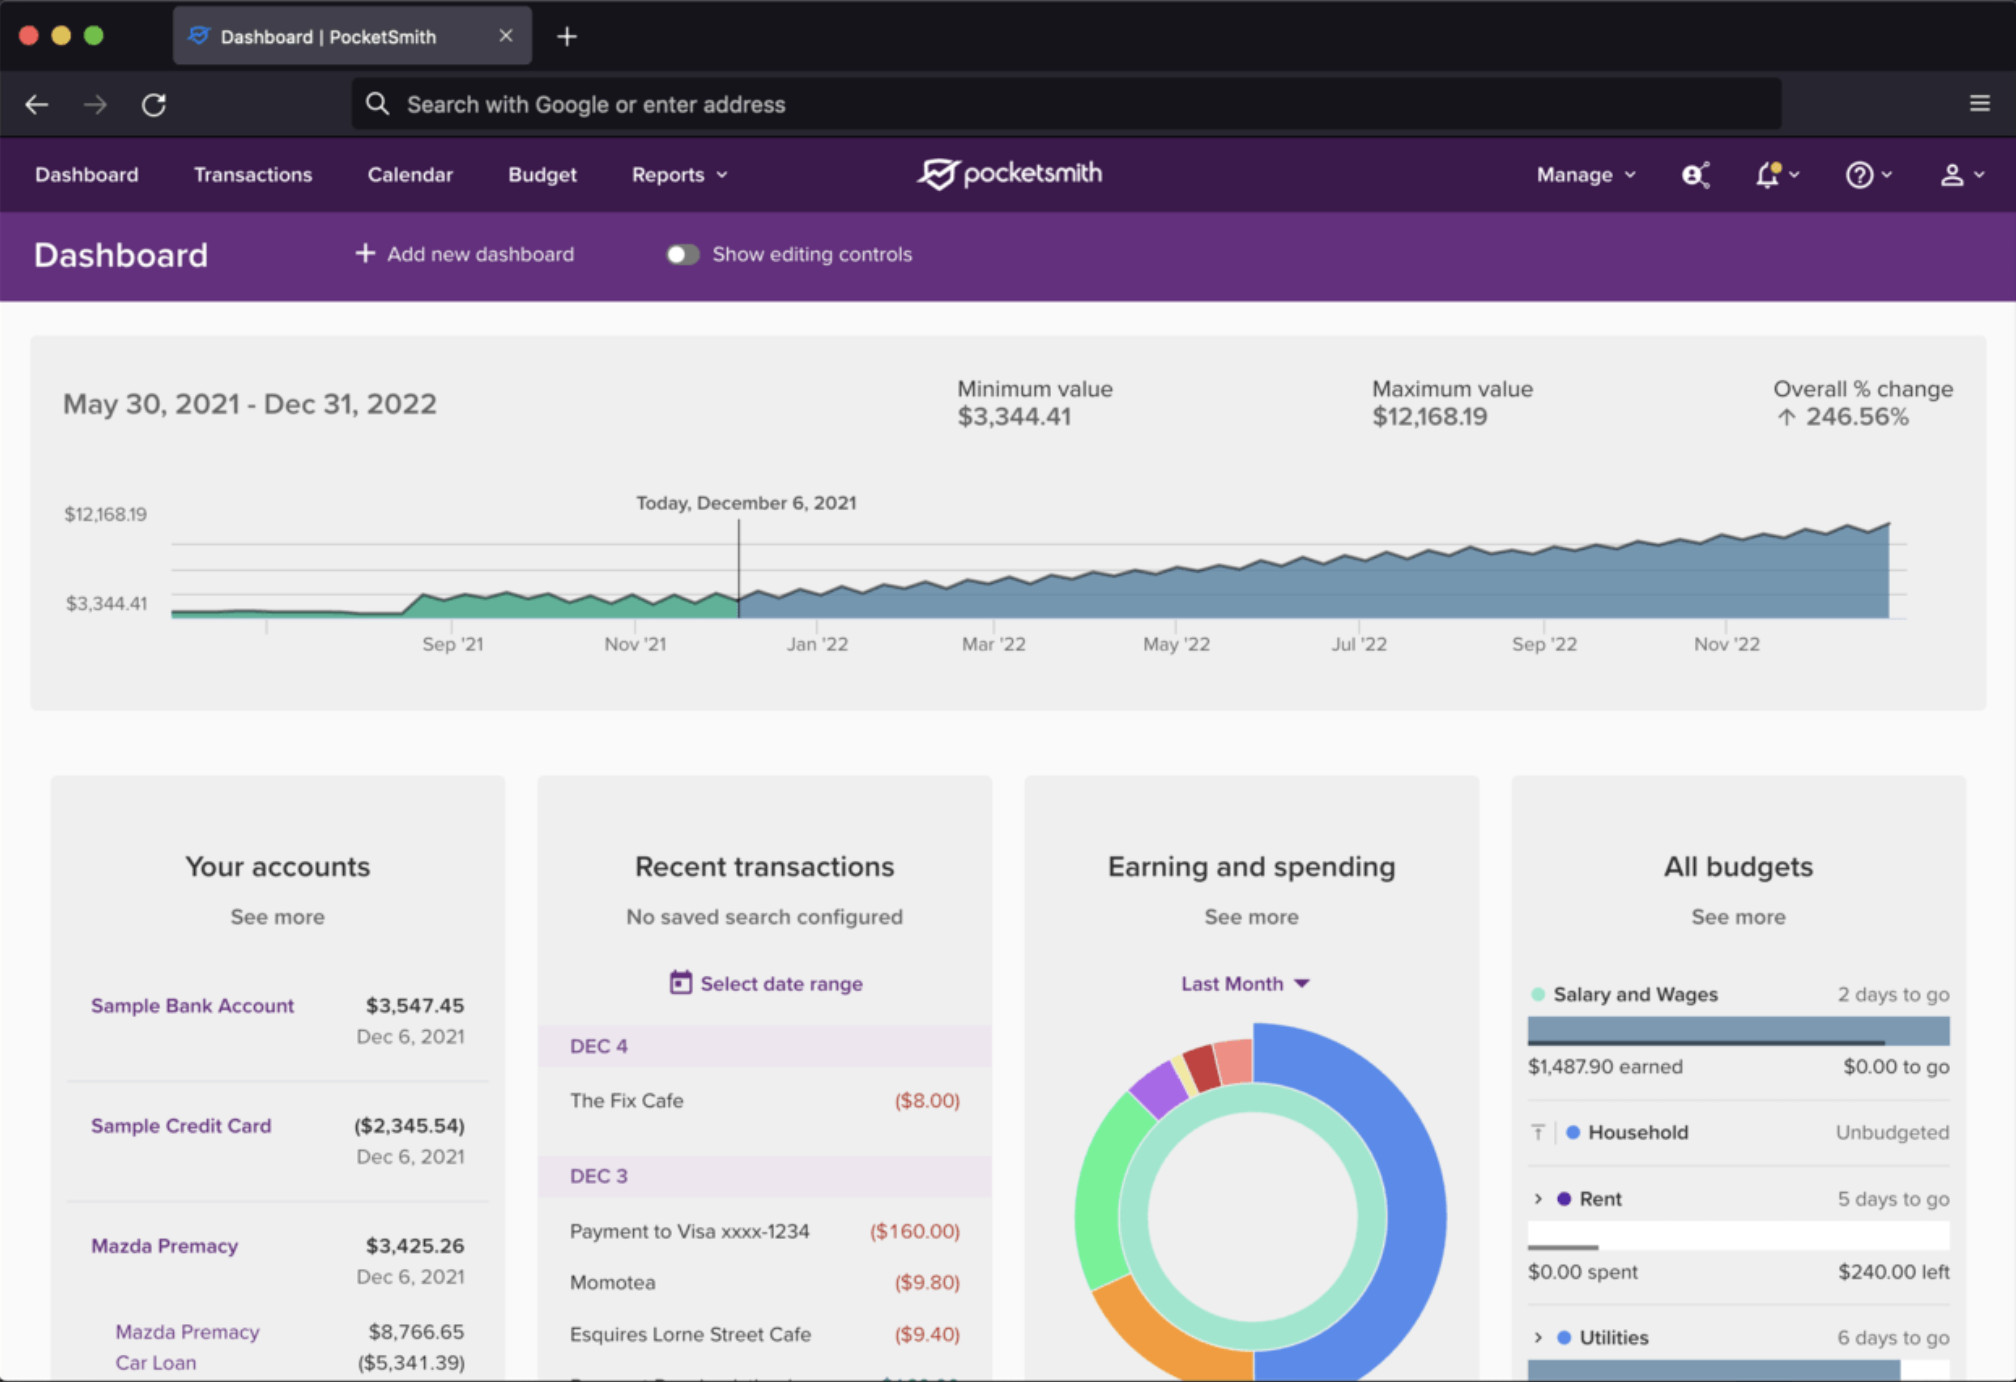Click the rollover icon beside Household
Screen dimensions: 2016x1382
tap(1538, 1132)
